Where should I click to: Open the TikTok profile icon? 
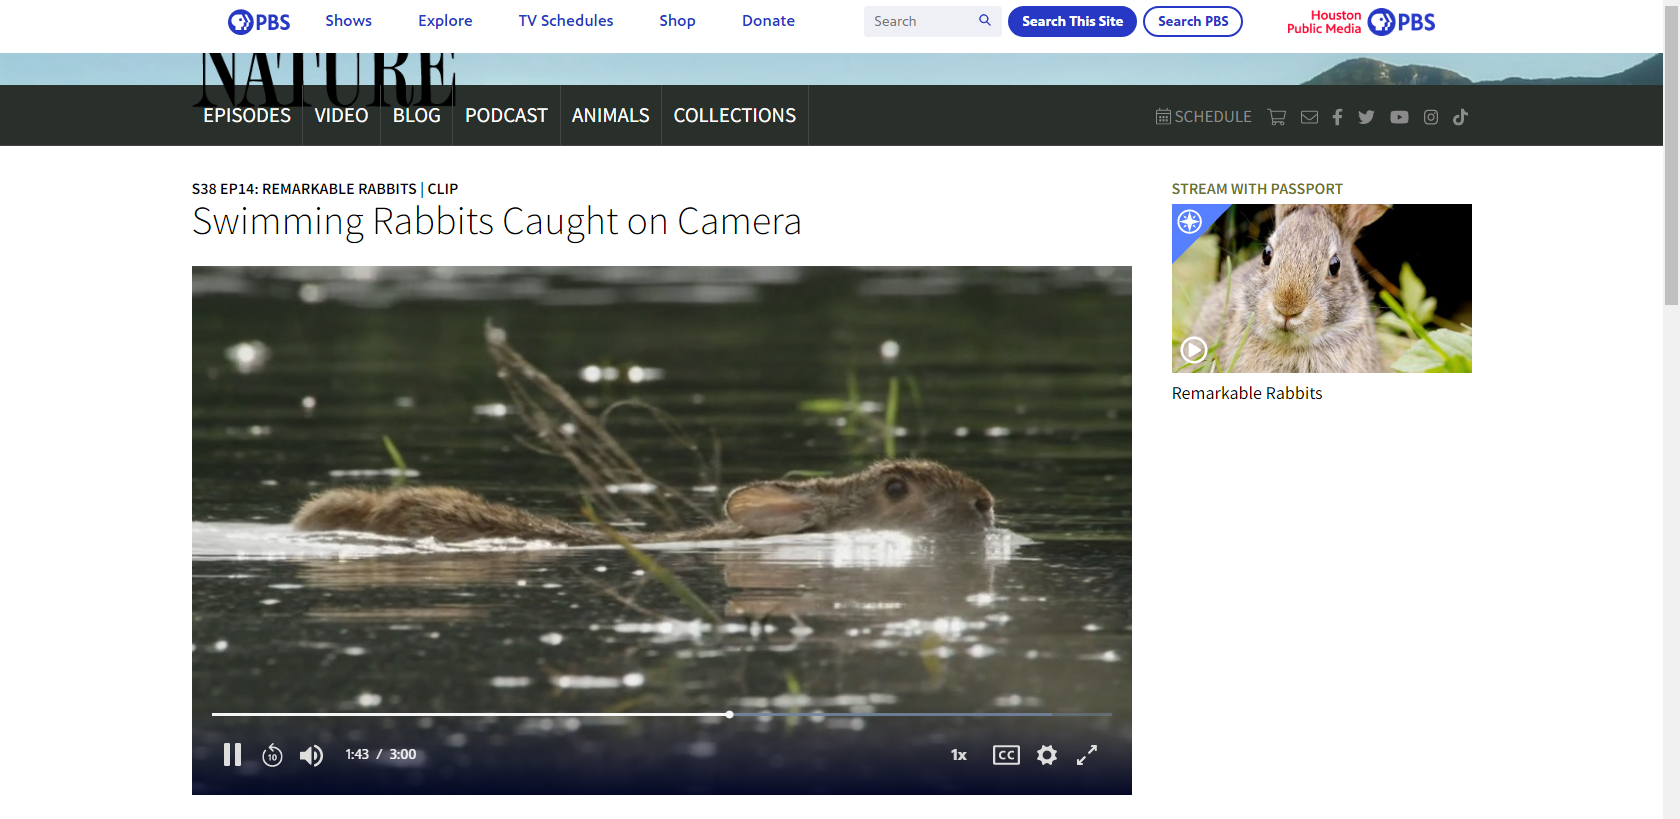(x=1460, y=117)
